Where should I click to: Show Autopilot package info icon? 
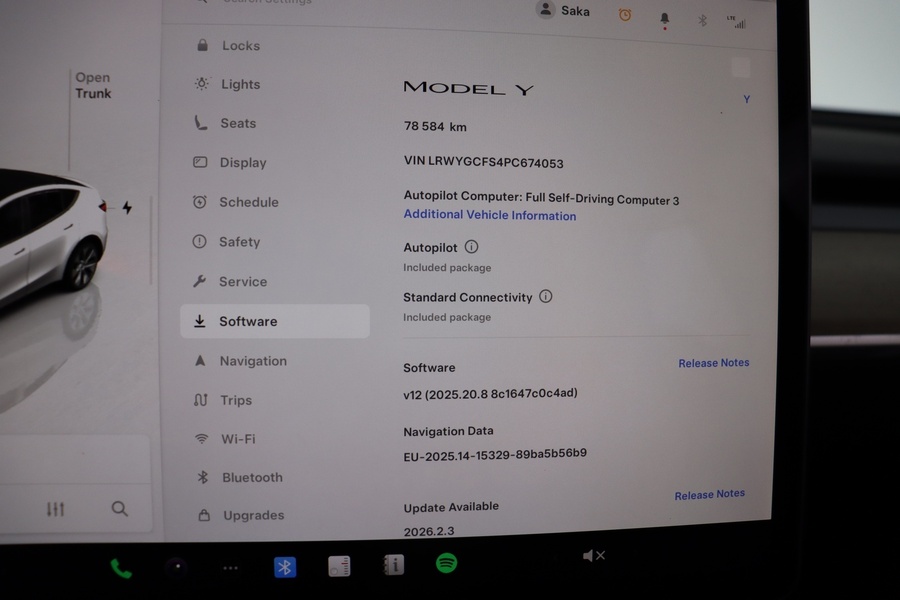(471, 247)
